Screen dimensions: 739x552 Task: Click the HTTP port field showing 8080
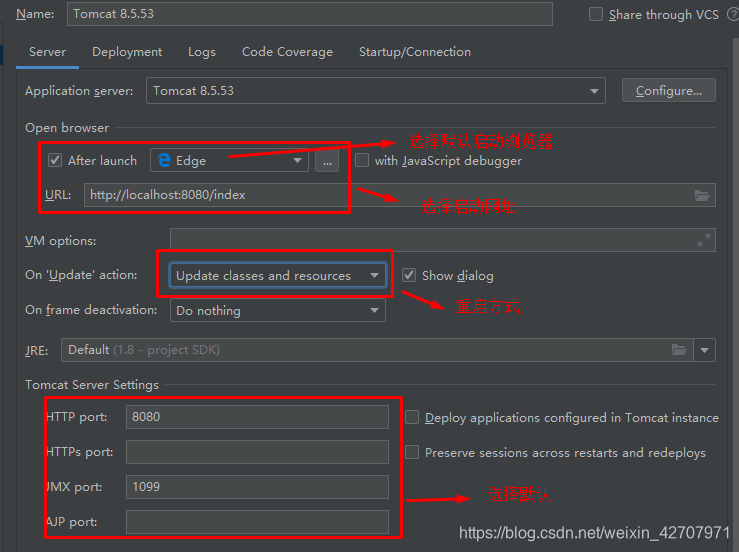257,417
